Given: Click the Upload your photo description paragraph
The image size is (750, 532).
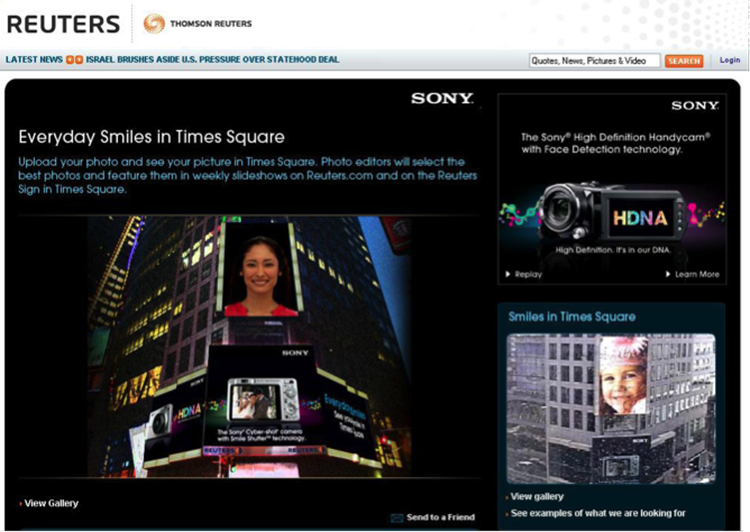Looking at the screenshot, I should point(248,176).
